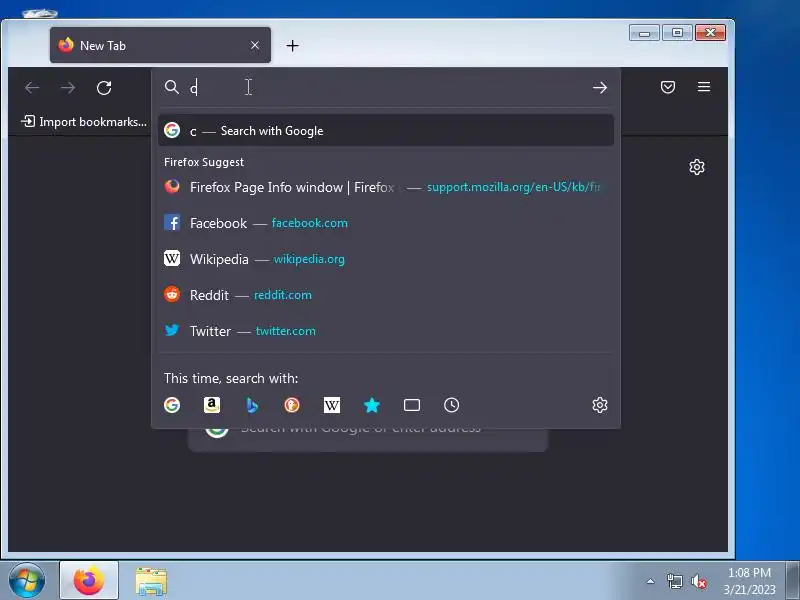
Task: Search open tabs with the tab icon
Action: pyautogui.click(x=412, y=405)
